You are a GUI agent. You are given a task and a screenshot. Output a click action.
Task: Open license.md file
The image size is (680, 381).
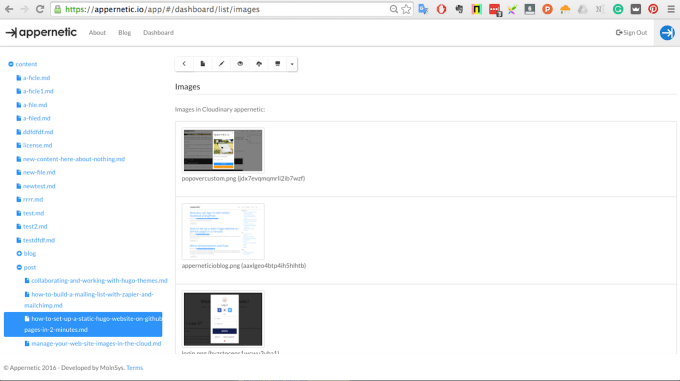(37, 145)
